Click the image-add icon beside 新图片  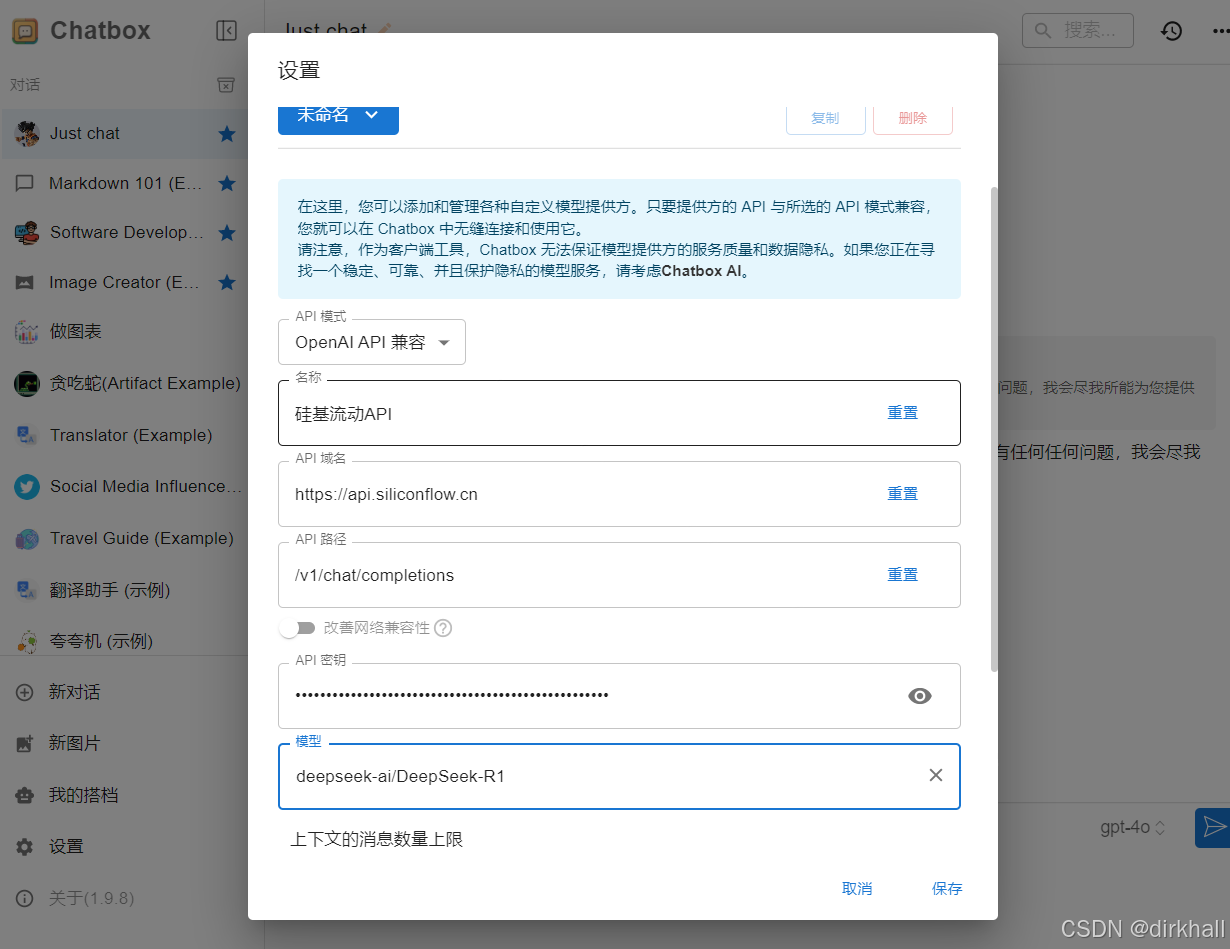25,744
